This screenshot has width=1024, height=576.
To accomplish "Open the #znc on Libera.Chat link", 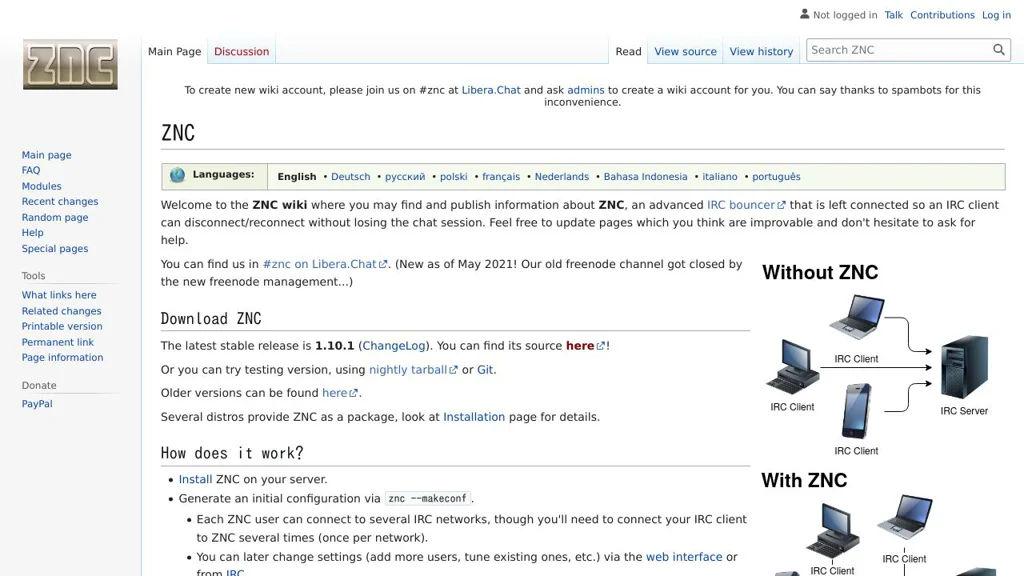I will 325,264.
